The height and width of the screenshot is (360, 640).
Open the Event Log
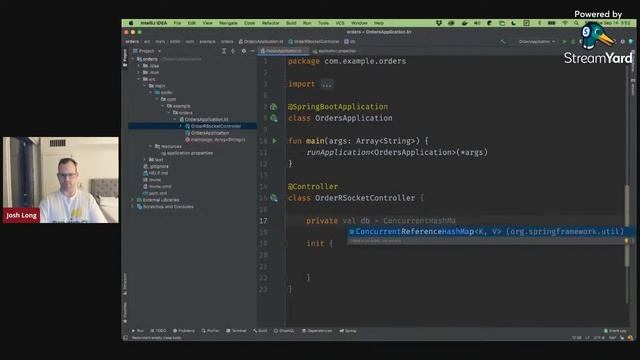pyautogui.click(x=615, y=331)
